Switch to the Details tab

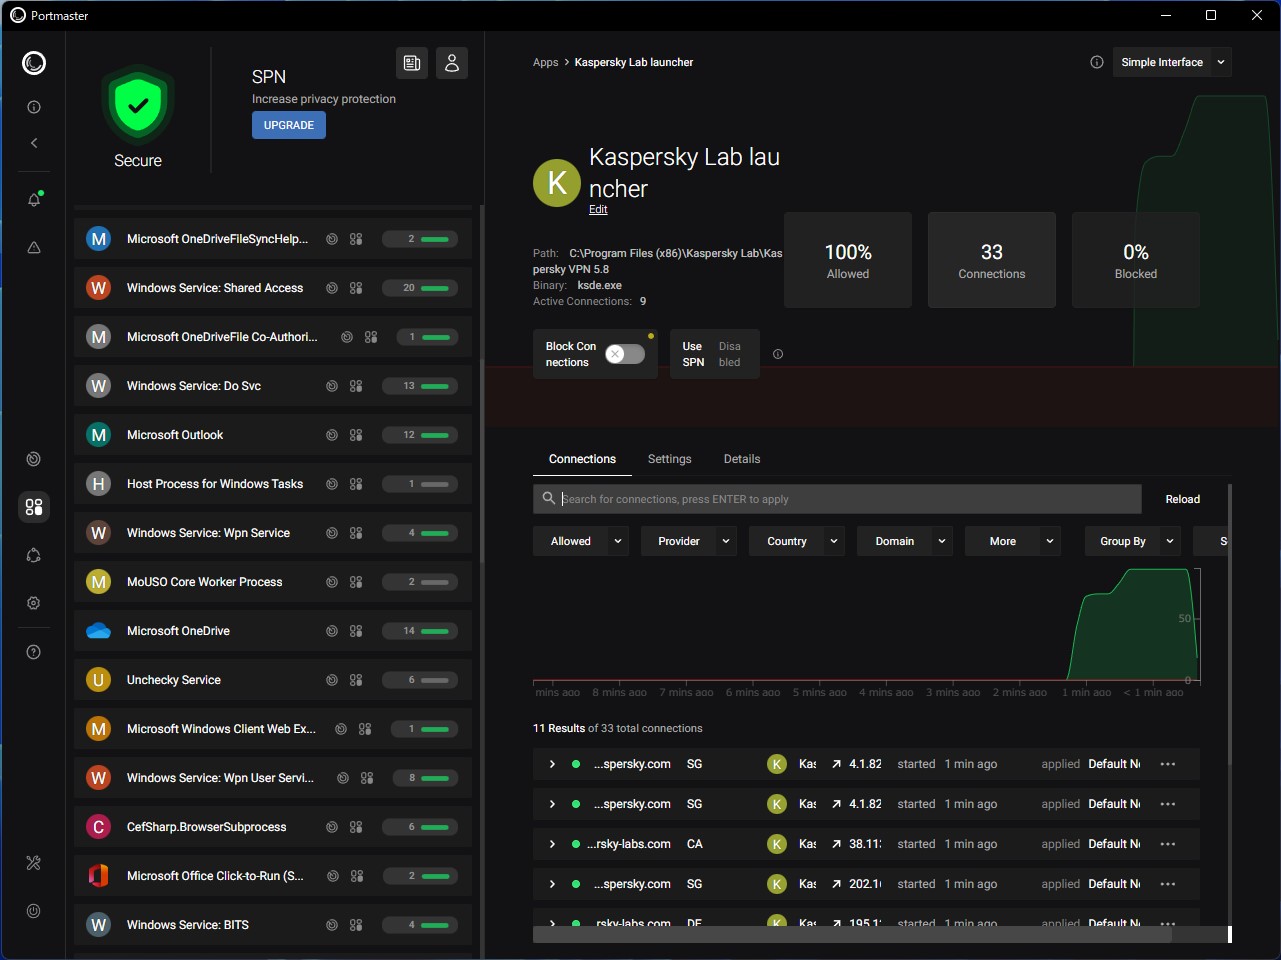[742, 459]
